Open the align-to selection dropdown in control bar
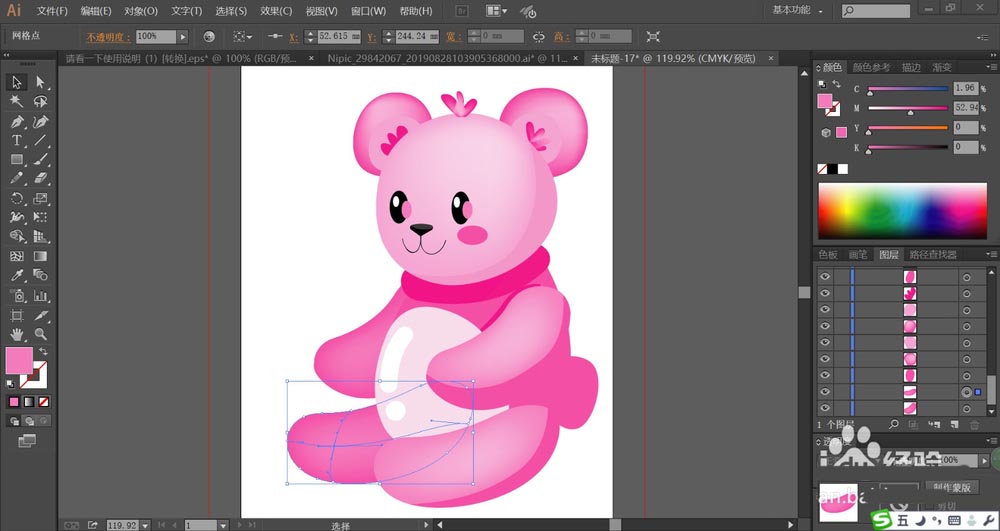Screen dimensions: 1000x531 click(242, 37)
